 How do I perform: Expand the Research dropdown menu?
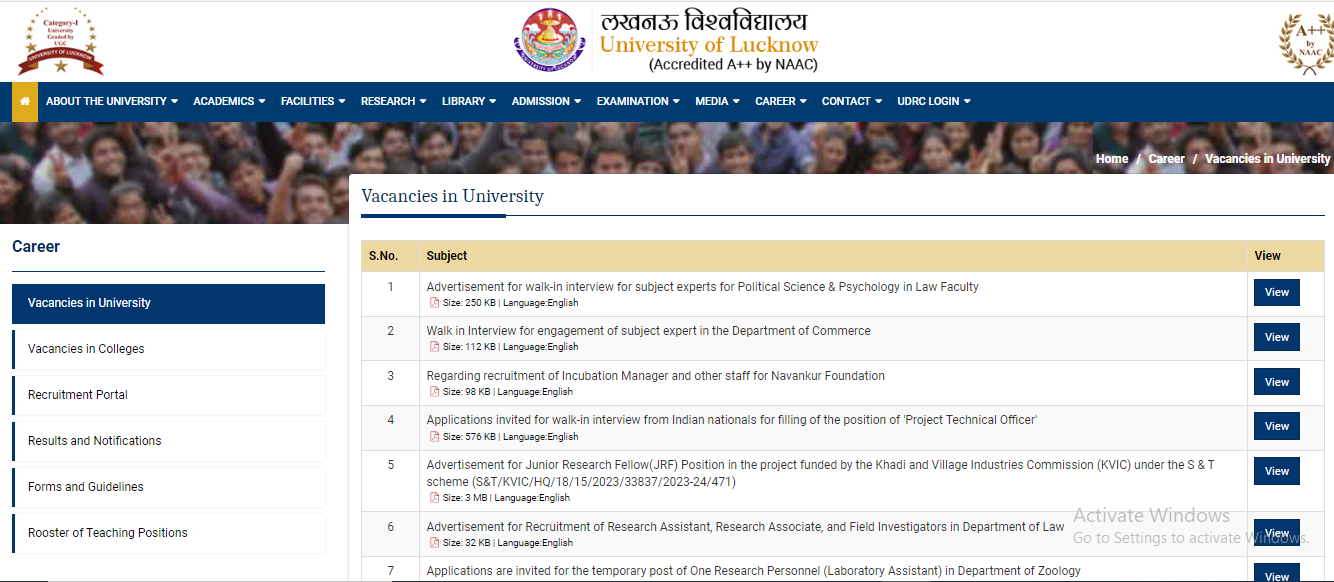[x=394, y=102]
